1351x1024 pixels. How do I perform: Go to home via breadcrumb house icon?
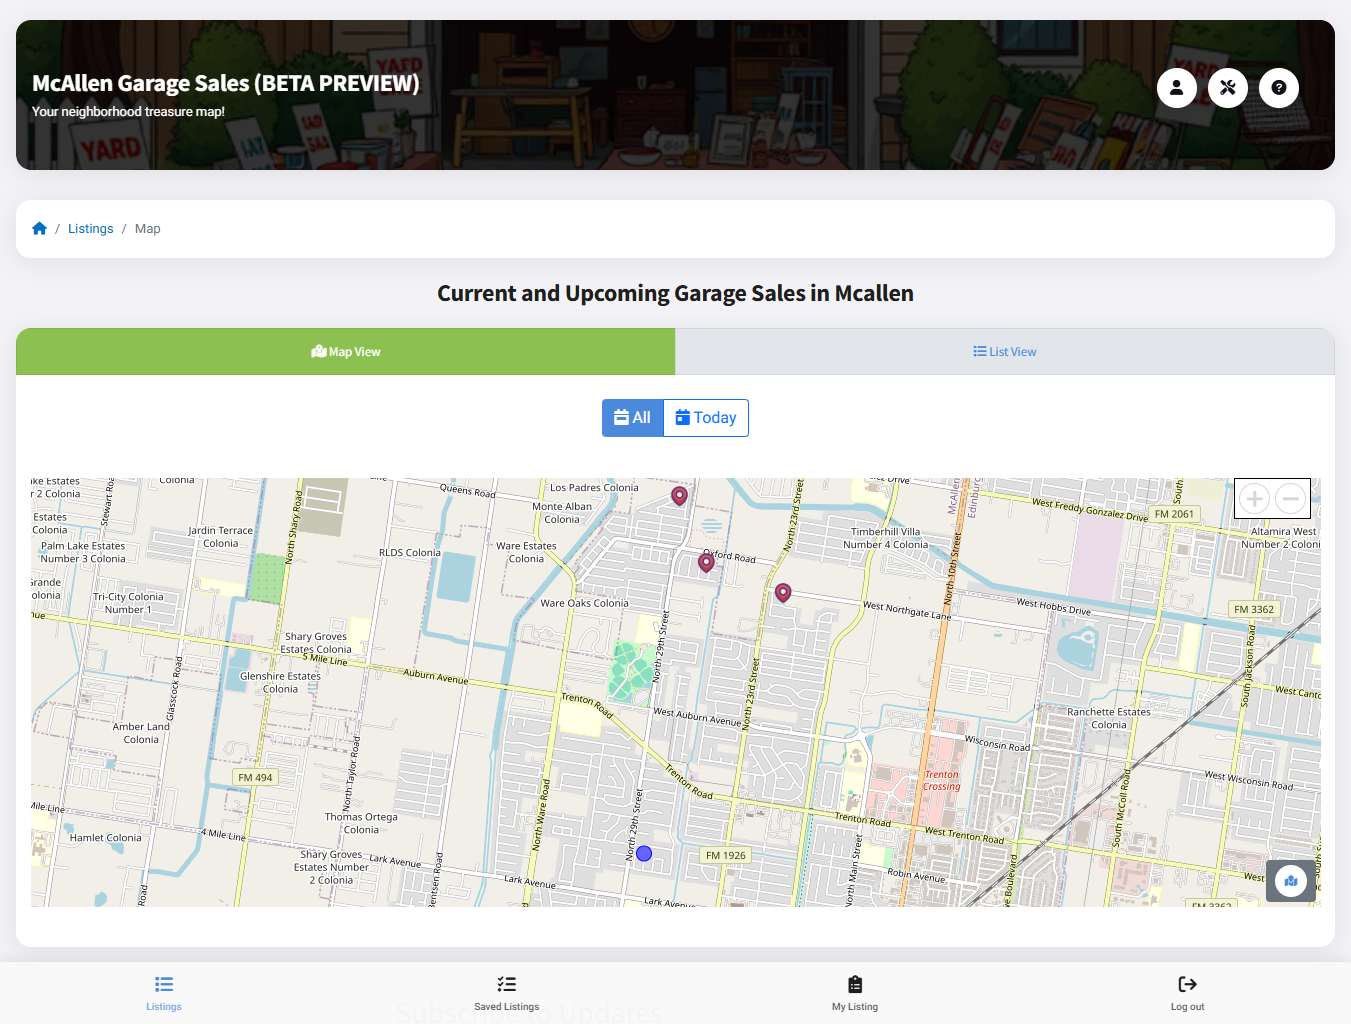tap(40, 228)
